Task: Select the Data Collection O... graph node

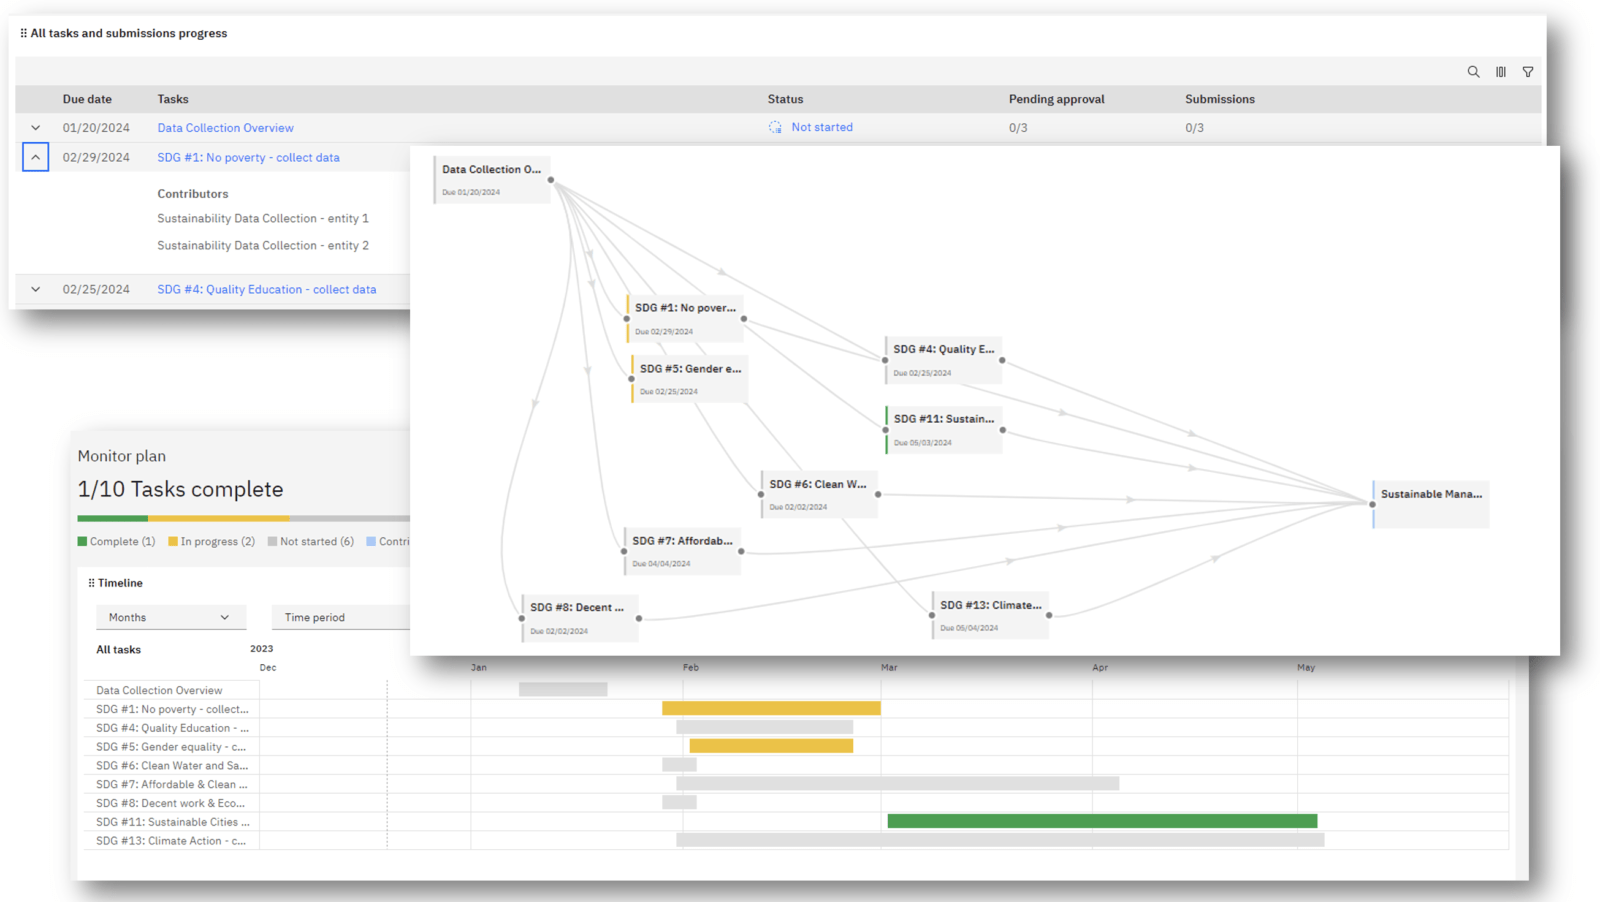Action: (492, 180)
